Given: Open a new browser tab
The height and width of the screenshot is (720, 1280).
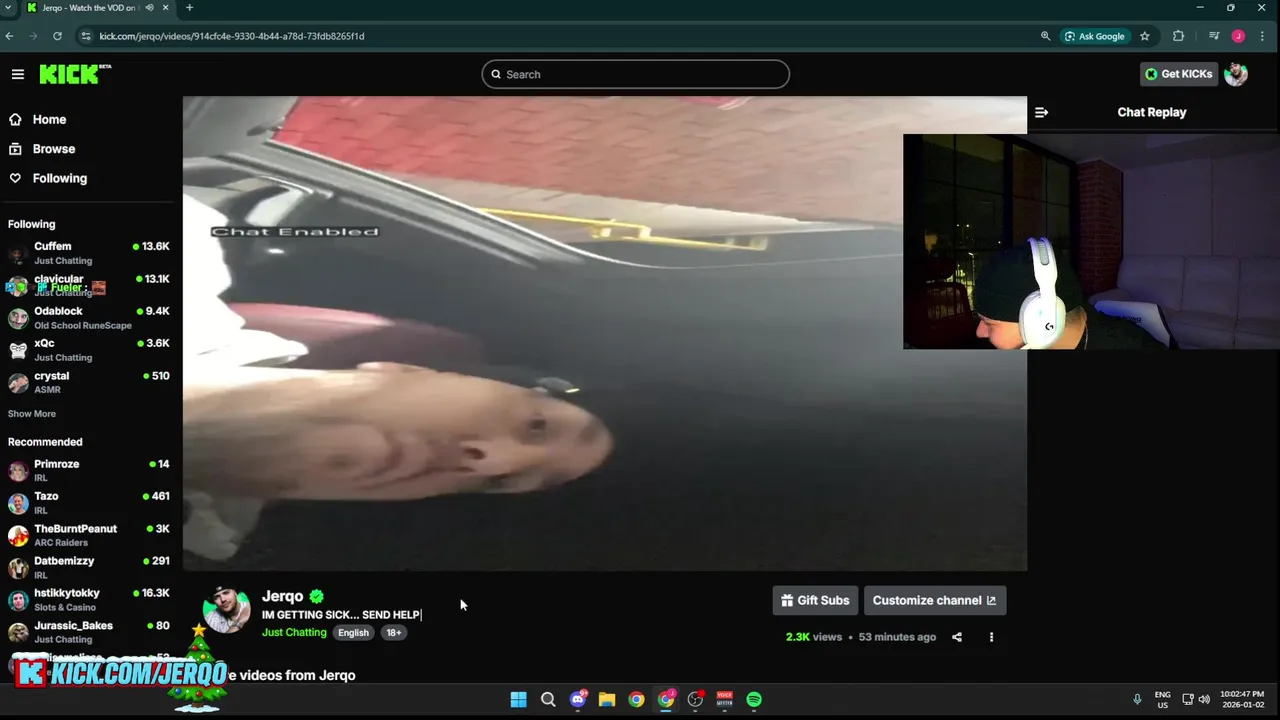Looking at the screenshot, I should tap(189, 8).
